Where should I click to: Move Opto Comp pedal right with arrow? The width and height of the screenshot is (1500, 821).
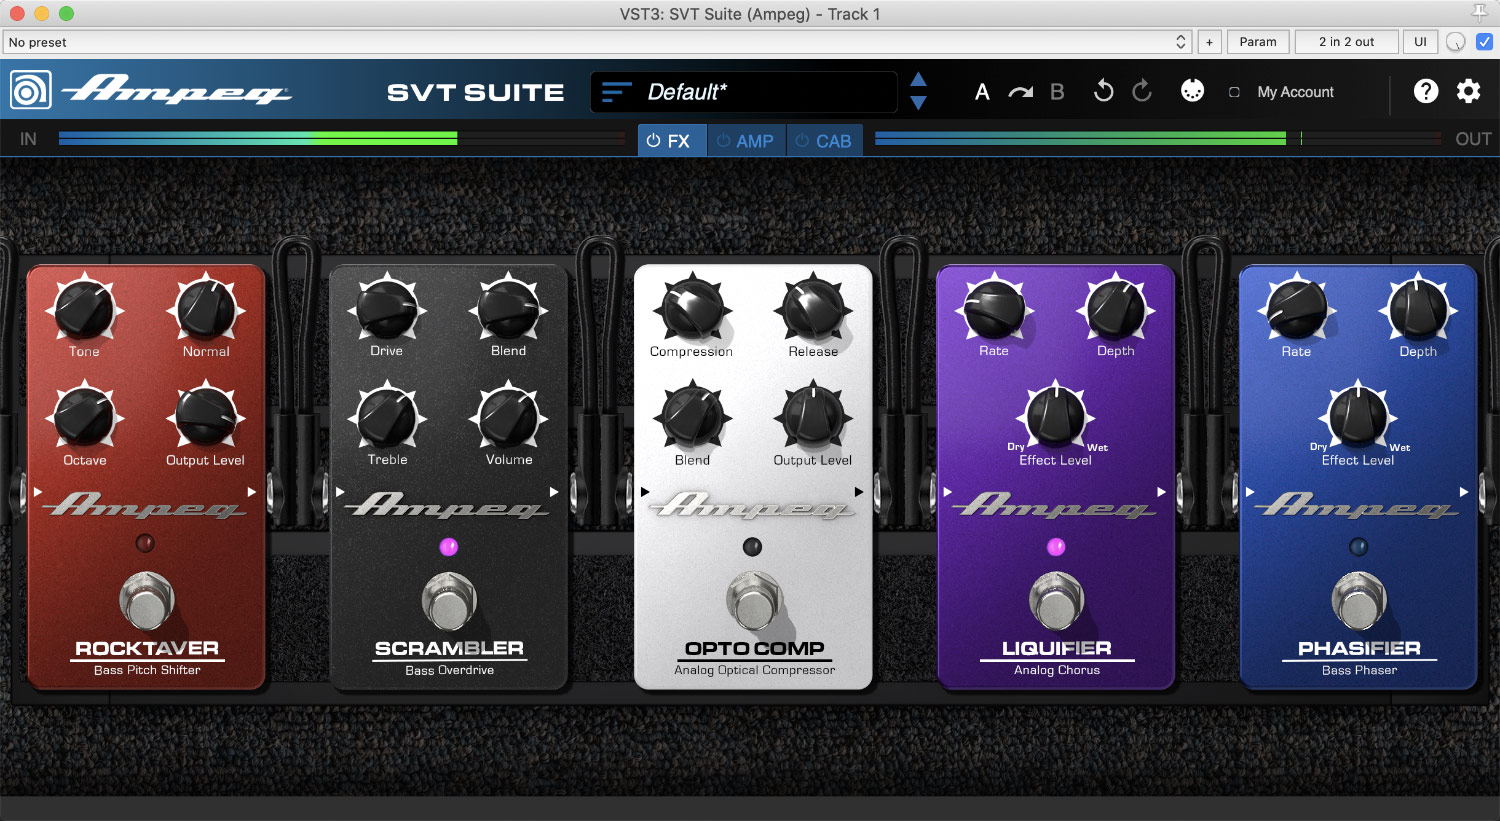point(859,491)
